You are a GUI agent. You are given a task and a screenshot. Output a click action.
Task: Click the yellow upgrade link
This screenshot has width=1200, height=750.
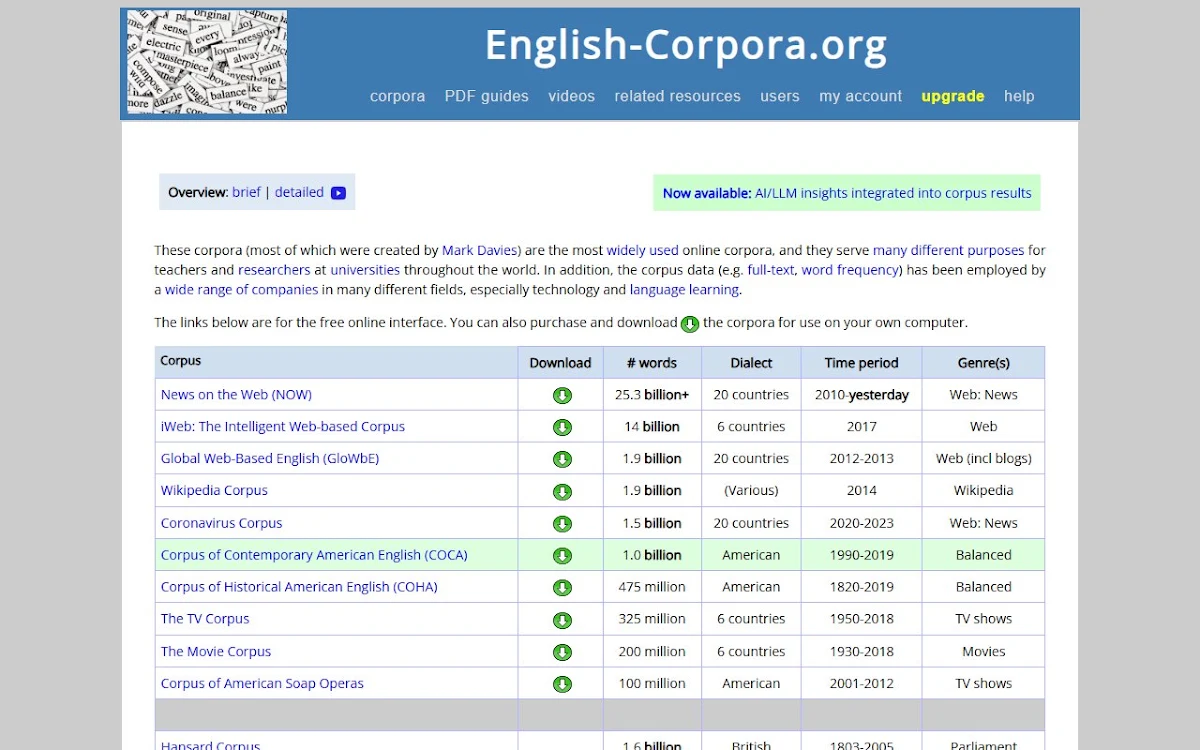pyautogui.click(x=953, y=96)
